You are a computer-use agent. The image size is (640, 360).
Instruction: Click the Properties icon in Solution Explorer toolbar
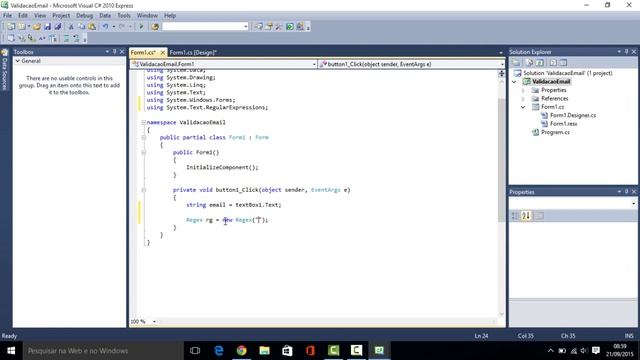click(516, 62)
